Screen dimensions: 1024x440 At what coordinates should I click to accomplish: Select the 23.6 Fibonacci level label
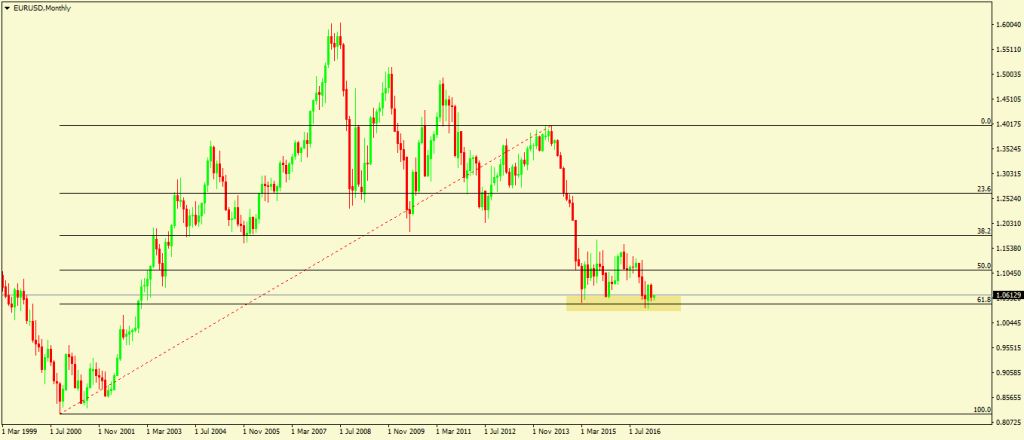pyautogui.click(x=983, y=189)
